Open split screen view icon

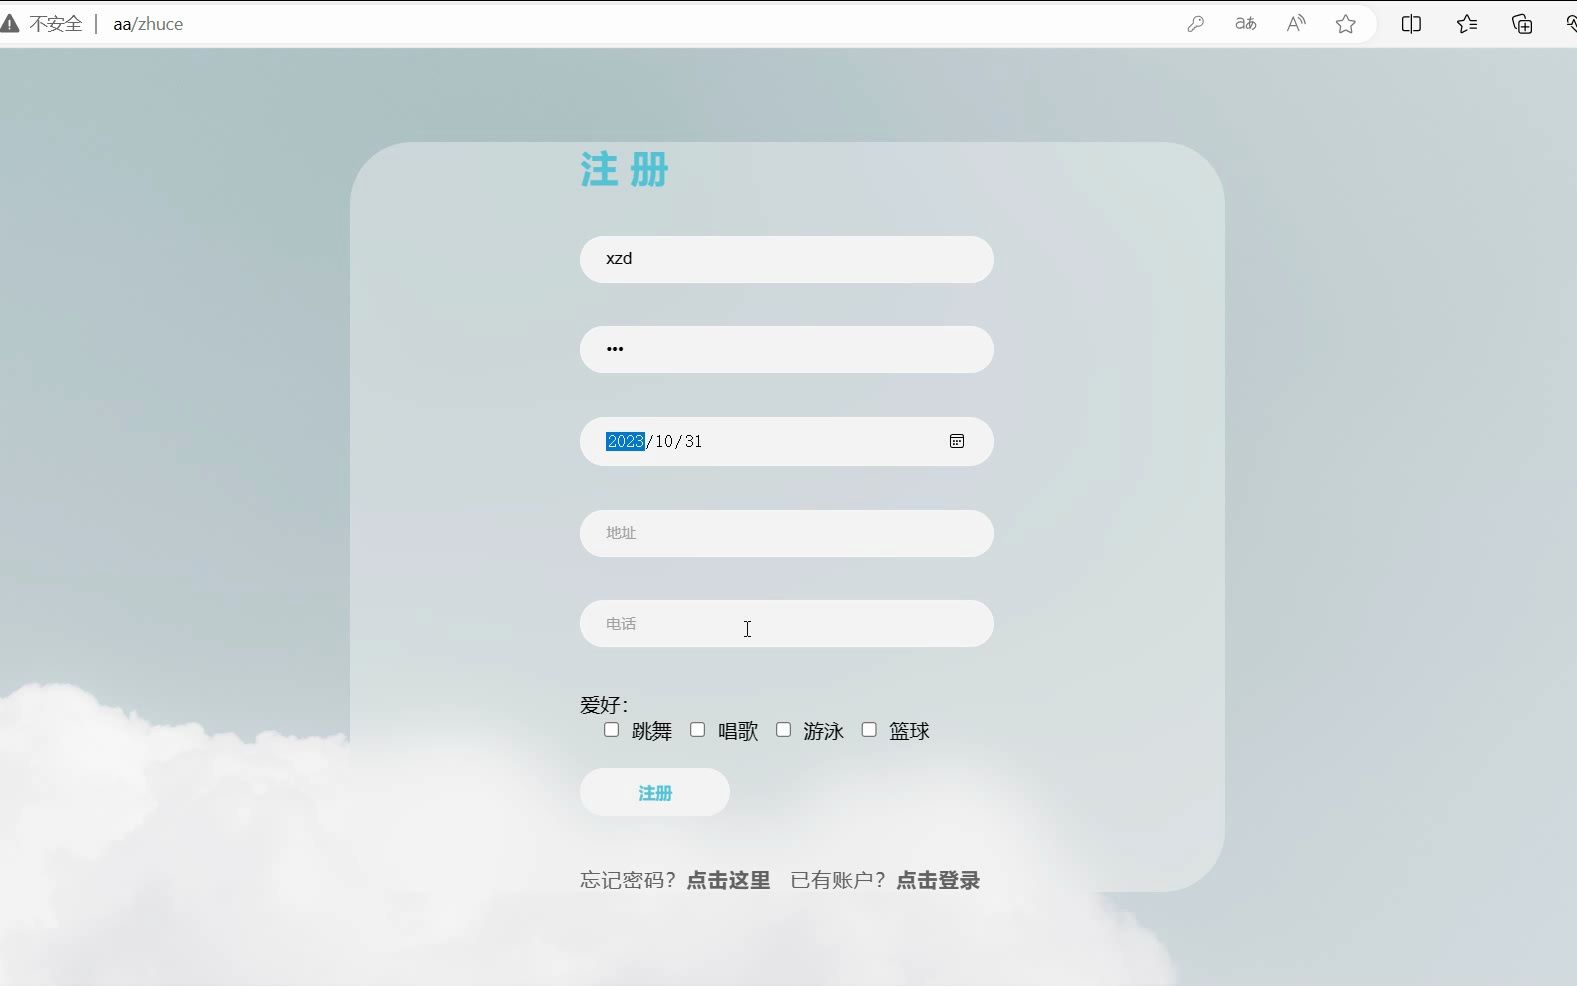point(1411,24)
